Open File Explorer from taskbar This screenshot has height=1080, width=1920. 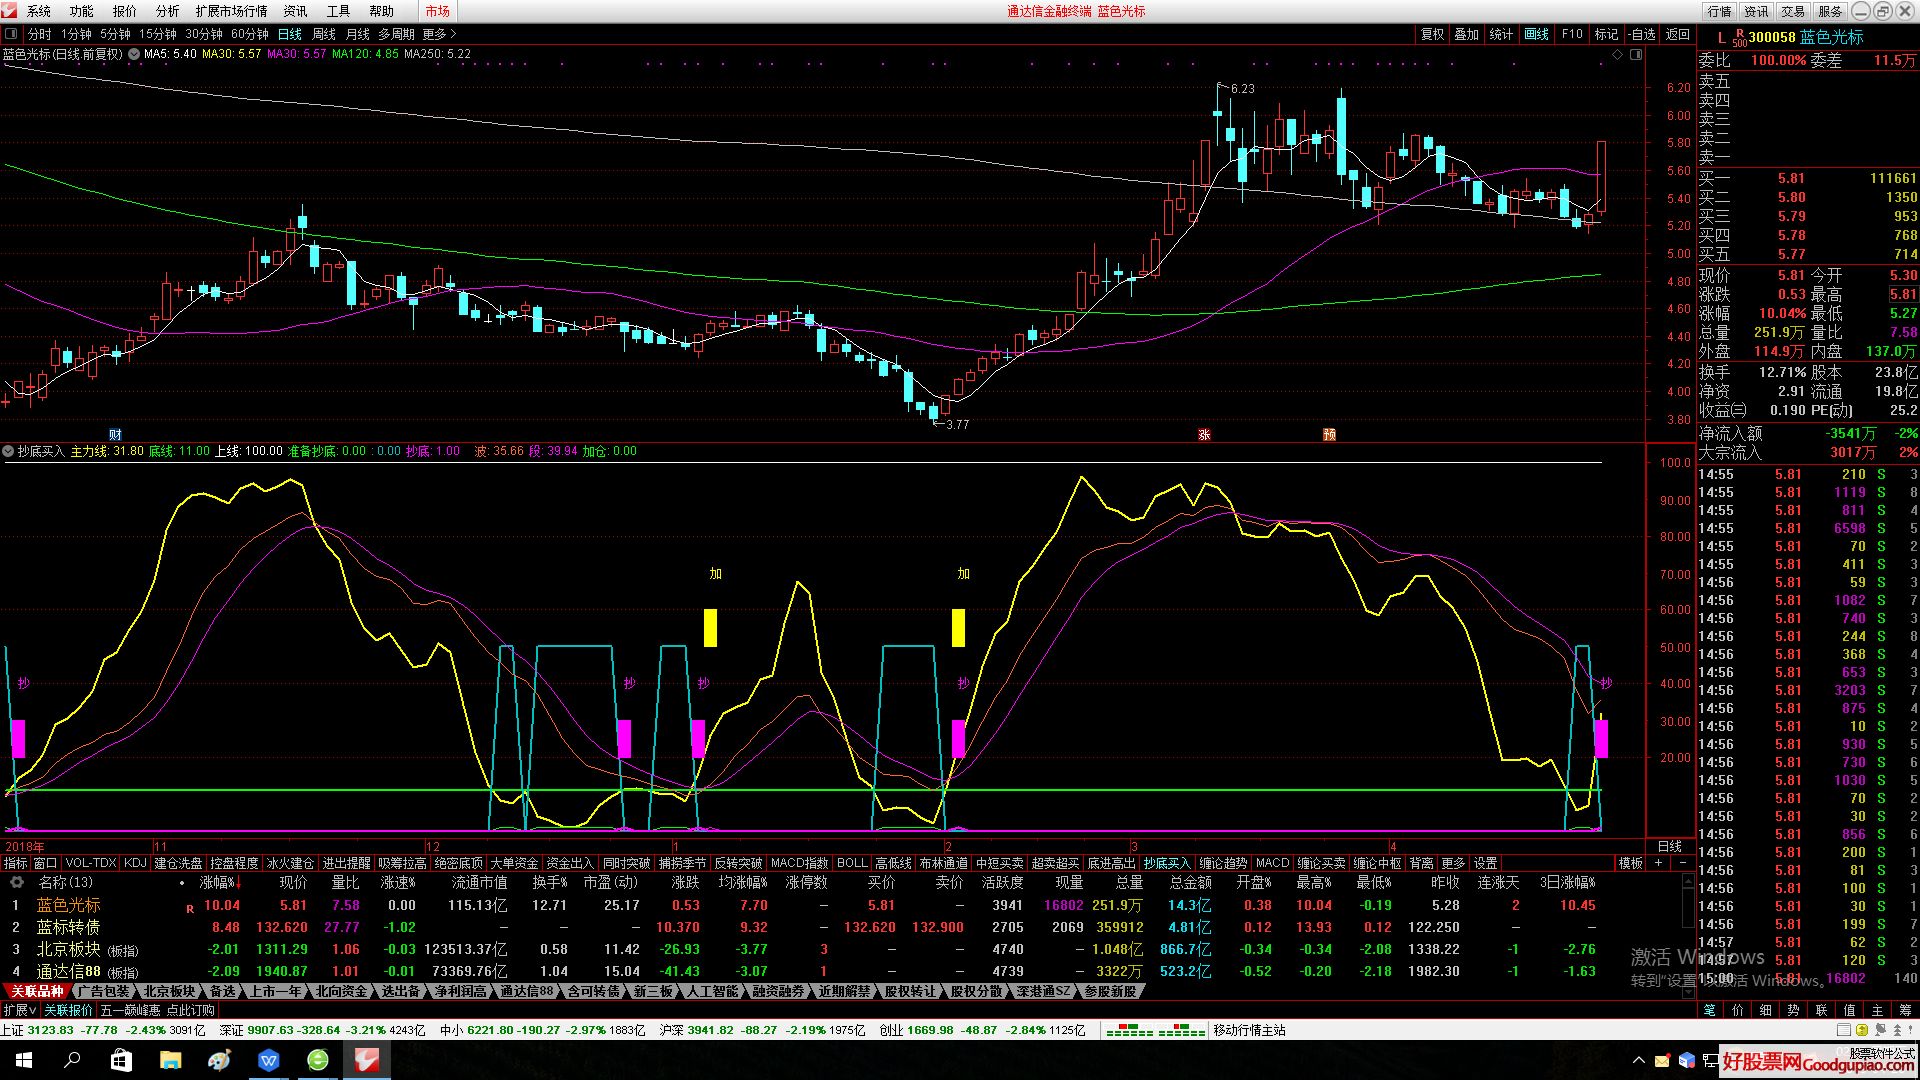point(170,1060)
